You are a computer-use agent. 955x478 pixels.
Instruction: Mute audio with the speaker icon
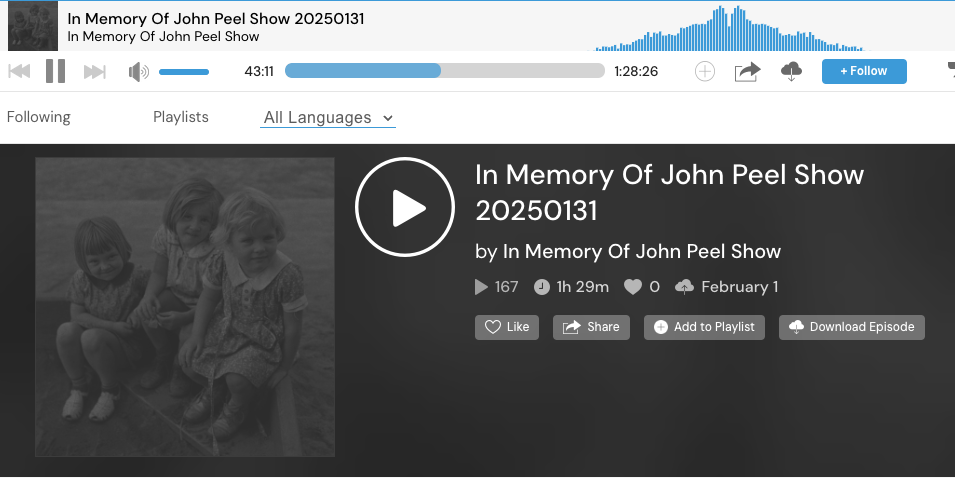[139, 72]
